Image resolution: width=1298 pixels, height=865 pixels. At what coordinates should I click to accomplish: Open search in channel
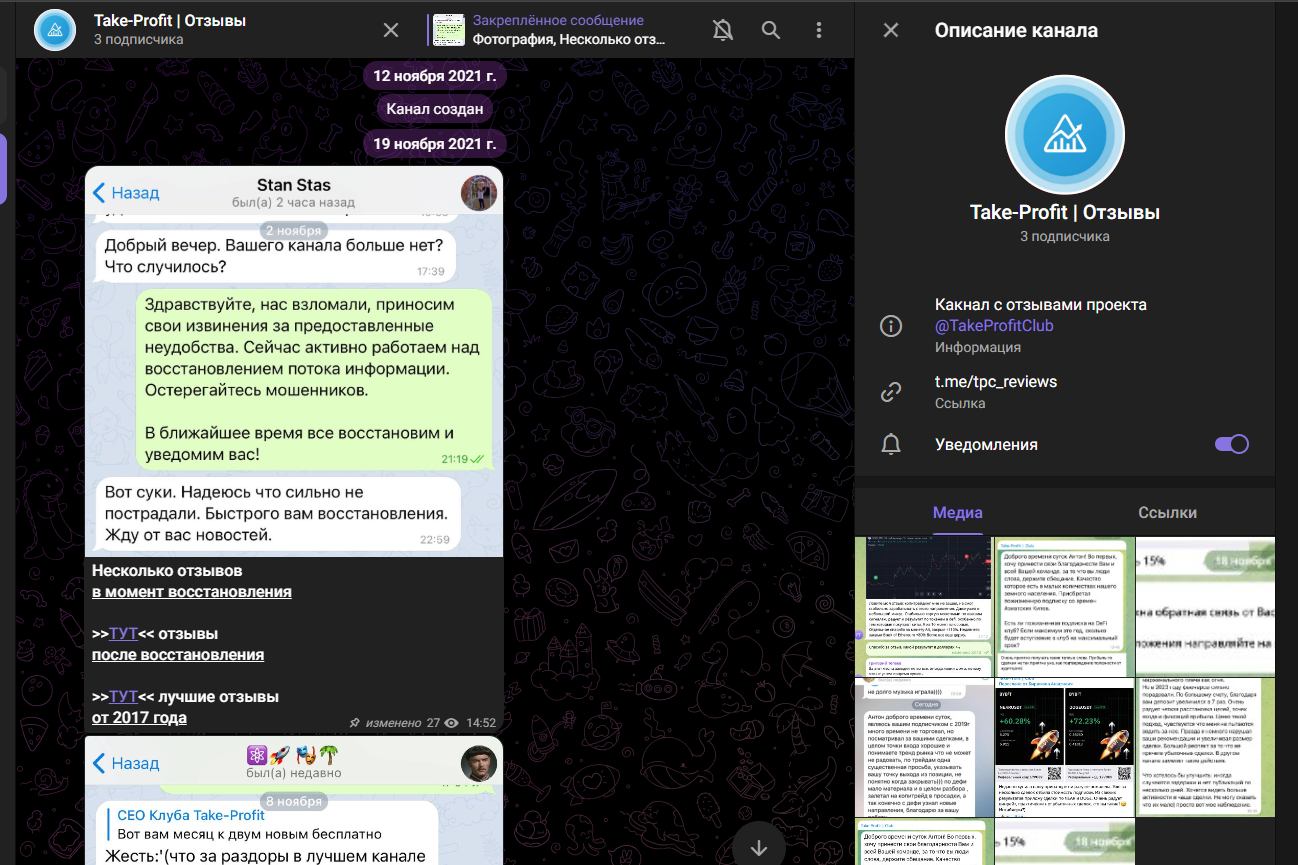coord(771,30)
